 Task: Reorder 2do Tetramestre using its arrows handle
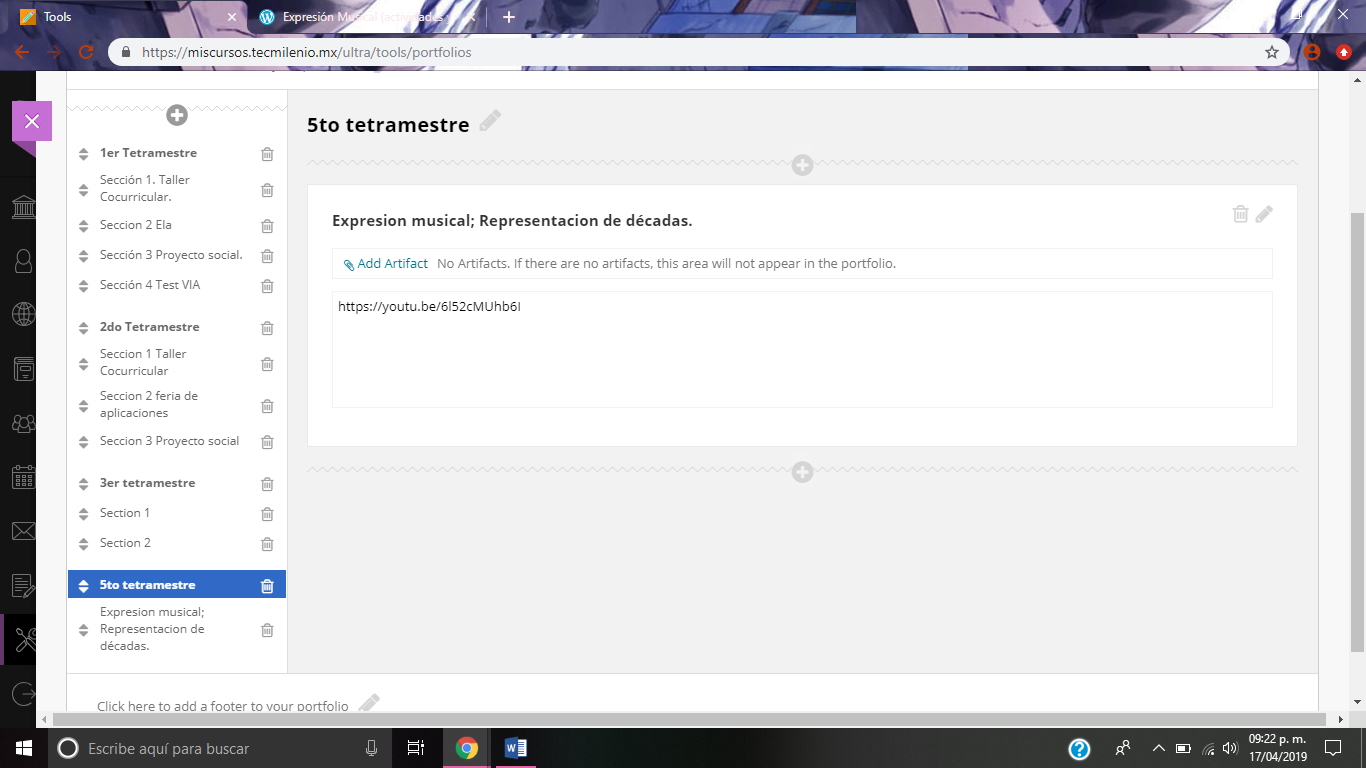tap(84, 328)
